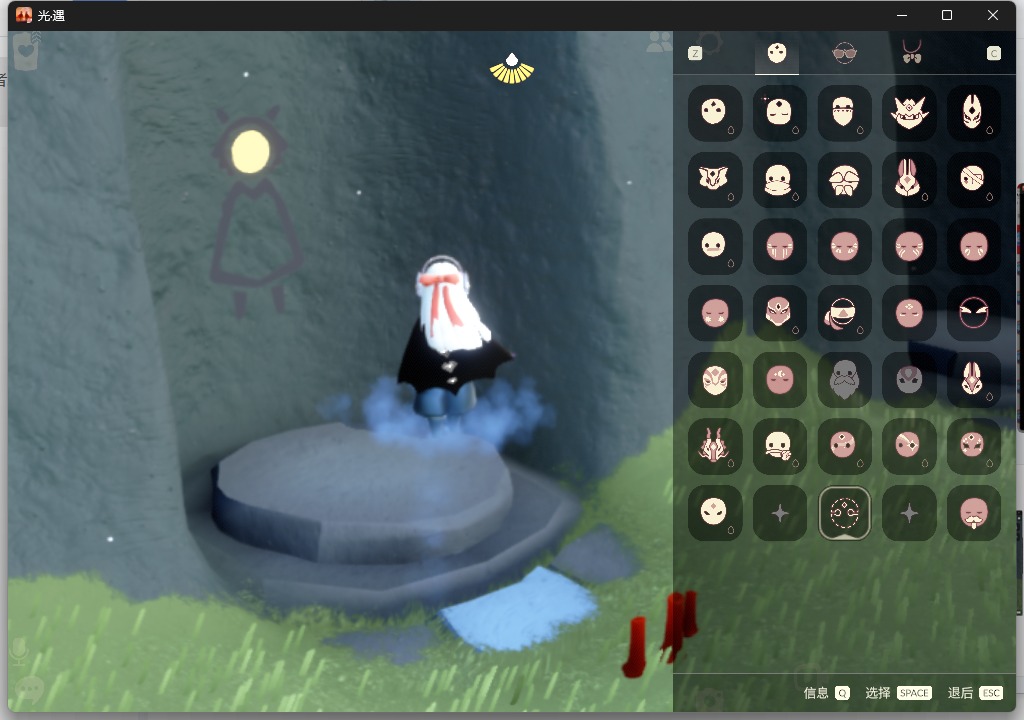Image resolution: width=1024 pixels, height=720 pixels.
Task: Pick pink mask with dark angular eyes
Action: [974, 446]
